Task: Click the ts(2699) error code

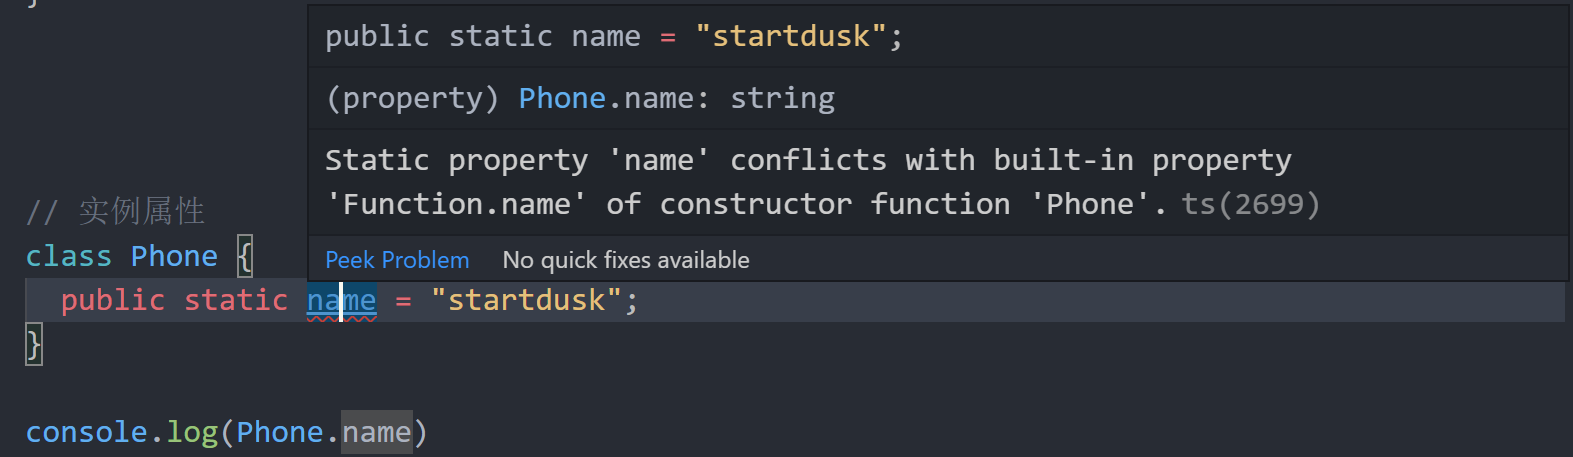Action: click(x=1251, y=204)
